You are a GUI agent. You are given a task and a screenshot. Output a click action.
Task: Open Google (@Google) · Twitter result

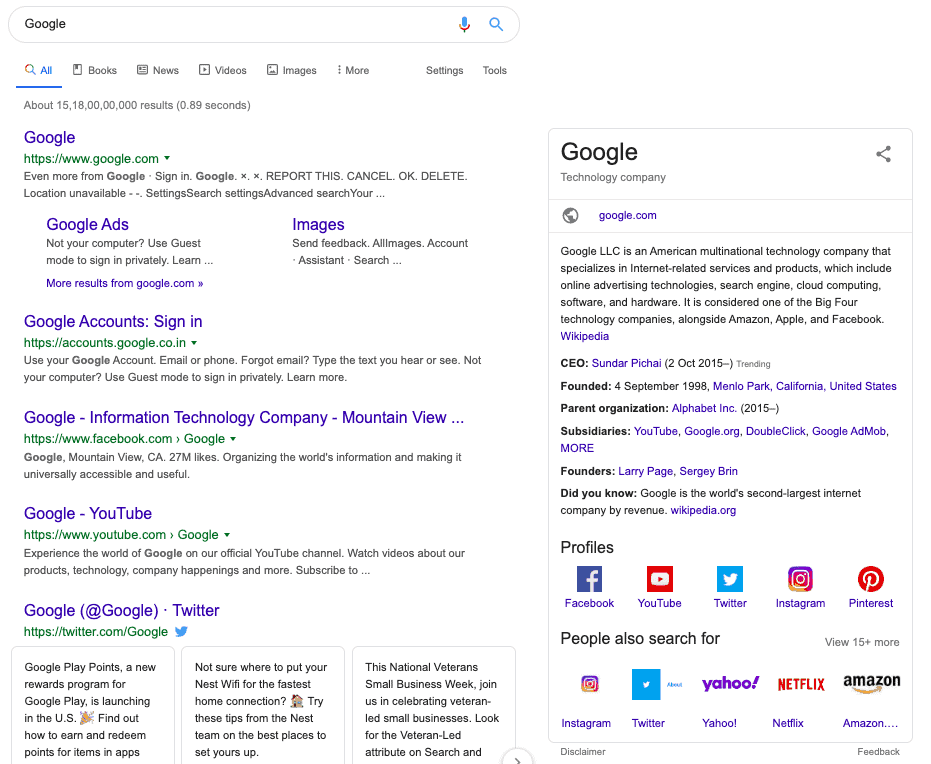click(122, 611)
